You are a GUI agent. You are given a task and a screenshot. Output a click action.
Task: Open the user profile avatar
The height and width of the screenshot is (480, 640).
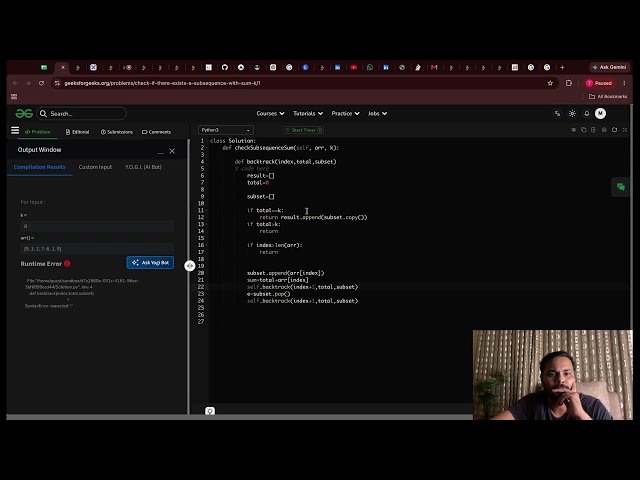coord(600,113)
